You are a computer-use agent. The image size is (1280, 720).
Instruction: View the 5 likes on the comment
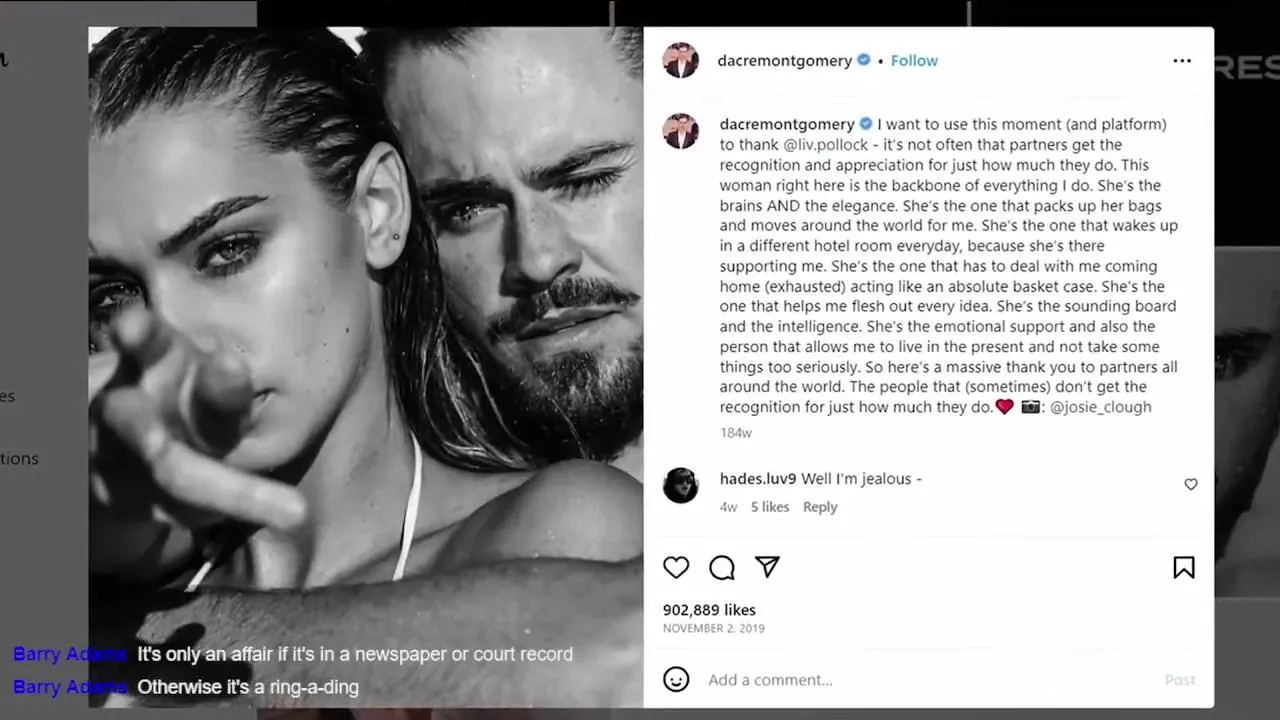770,507
